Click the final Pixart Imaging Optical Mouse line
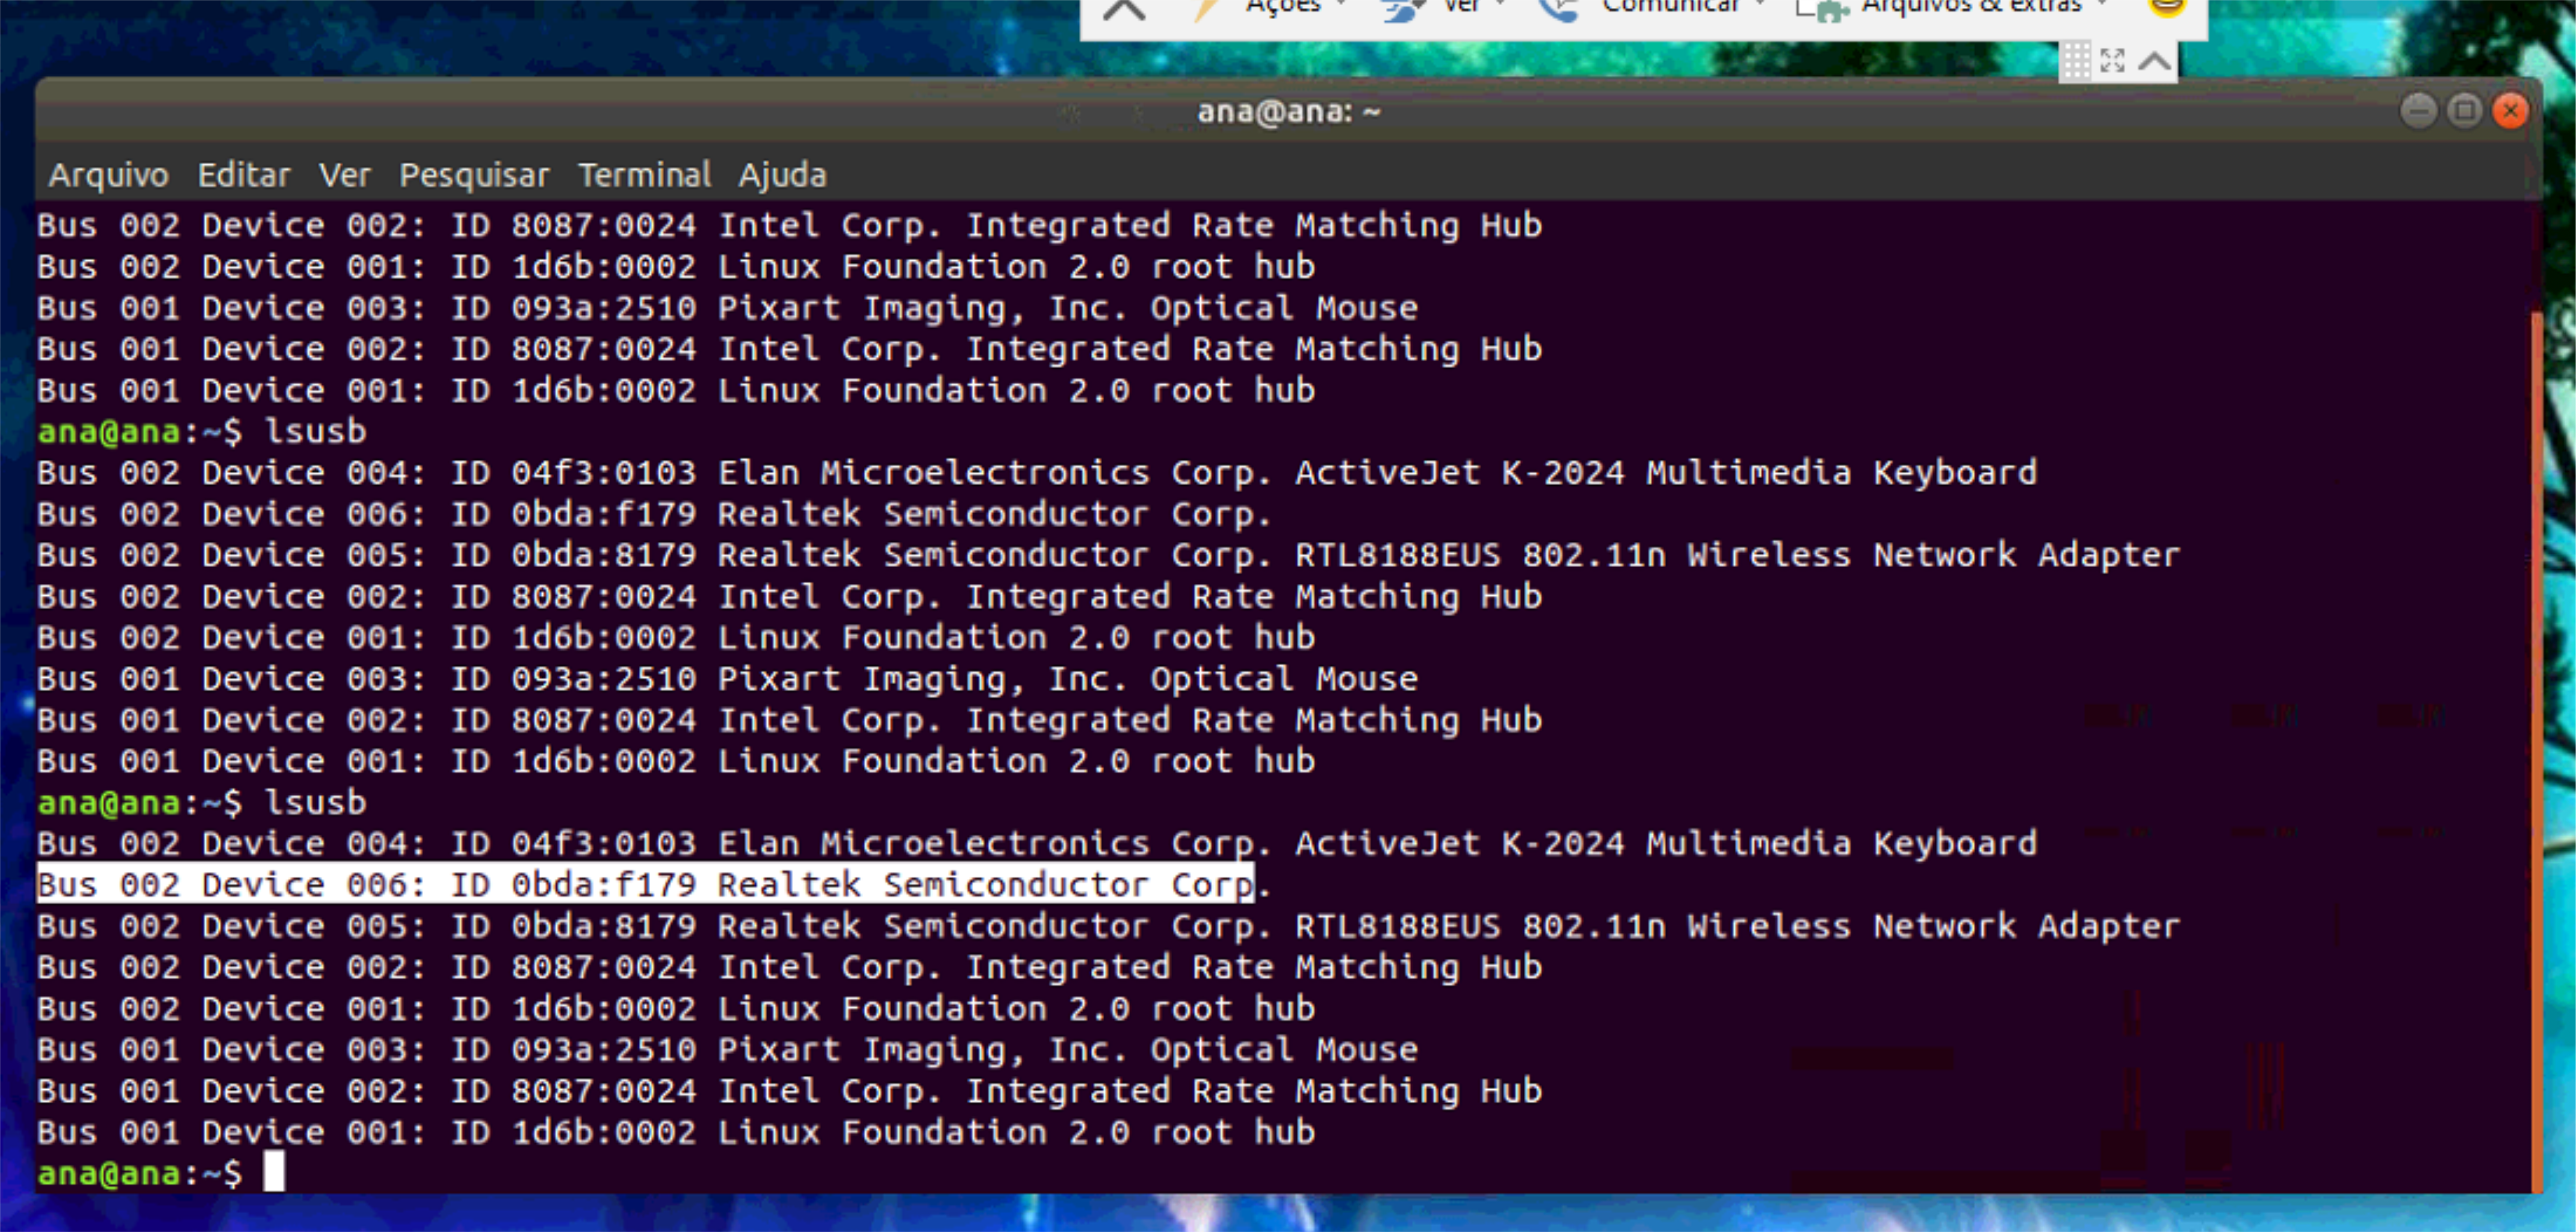Screen dimensions: 2576x1232 [x=727, y=1050]
